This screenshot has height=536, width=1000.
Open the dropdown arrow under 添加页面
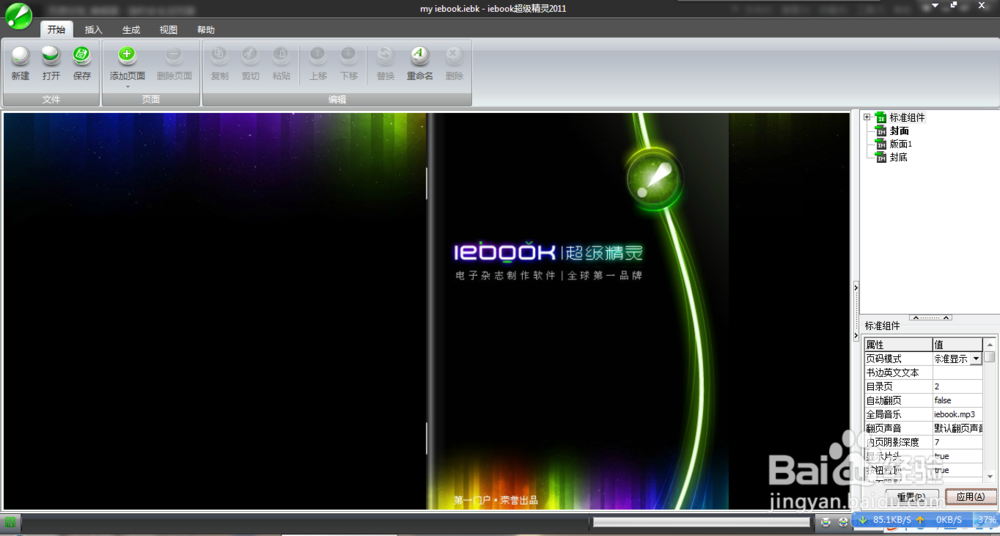[128, 86]
